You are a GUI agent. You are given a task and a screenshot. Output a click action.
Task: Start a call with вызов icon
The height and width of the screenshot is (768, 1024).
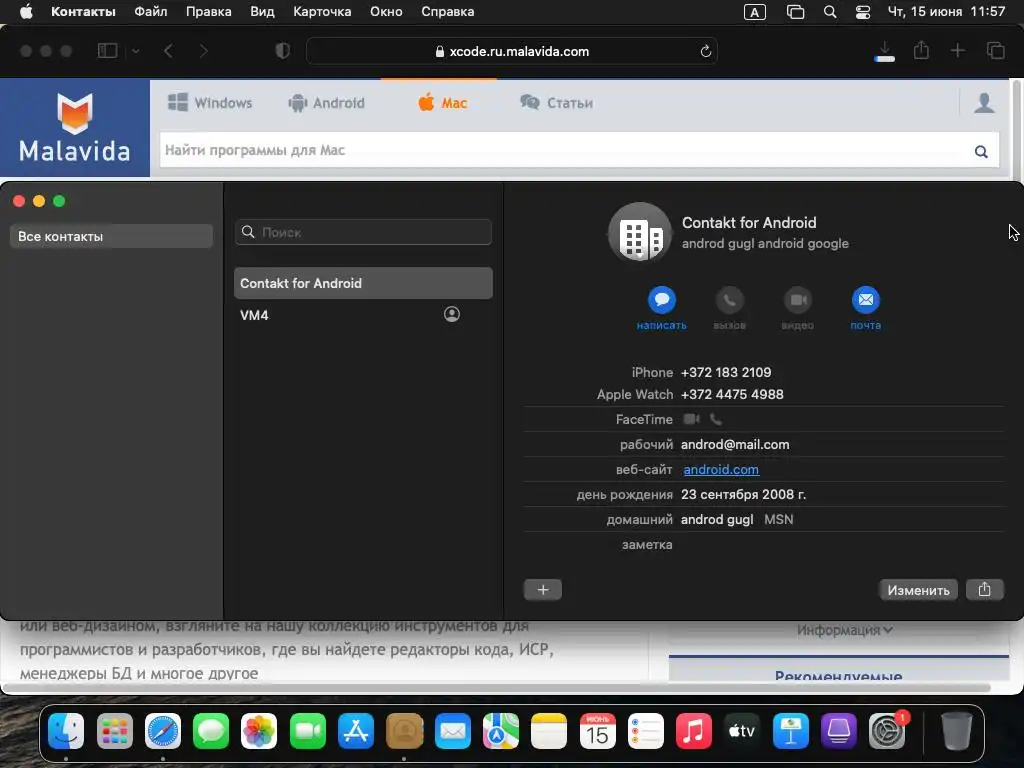pos(729,300)
